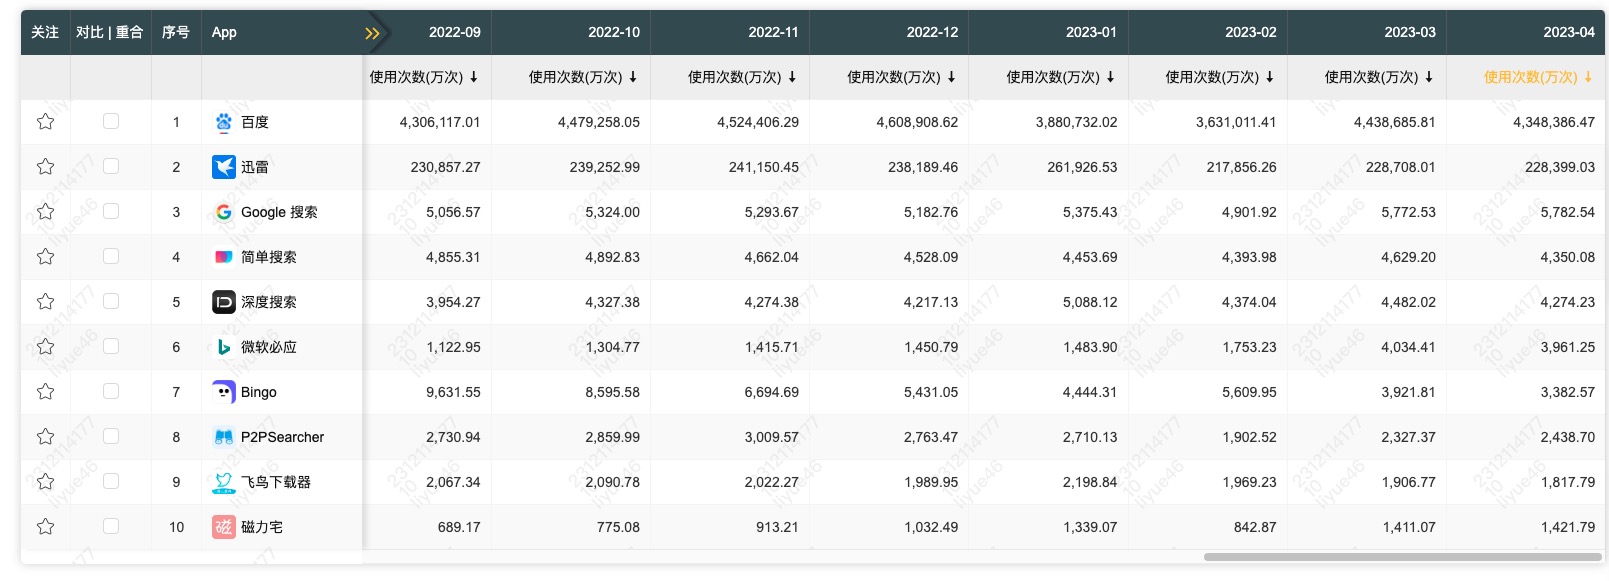
Task: Open the 飞鸟下载器 app link
Action: pos(276,482)
